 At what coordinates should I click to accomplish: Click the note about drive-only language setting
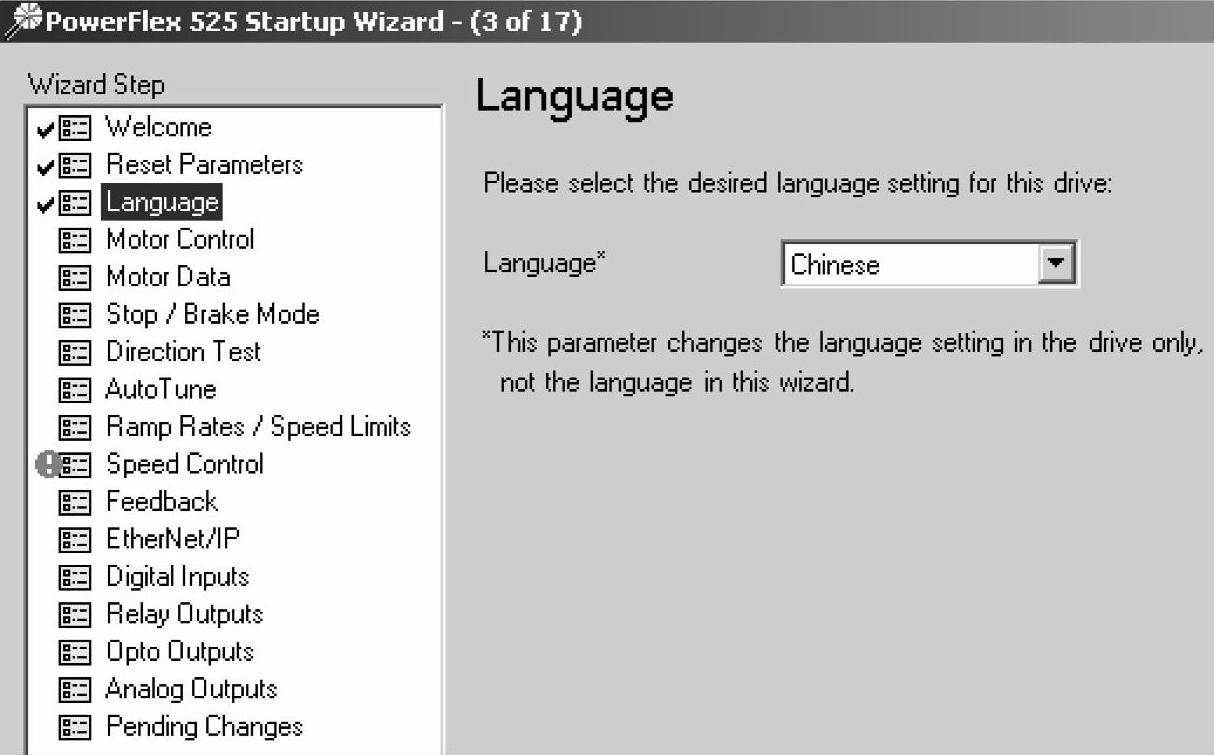coord(841,363)
